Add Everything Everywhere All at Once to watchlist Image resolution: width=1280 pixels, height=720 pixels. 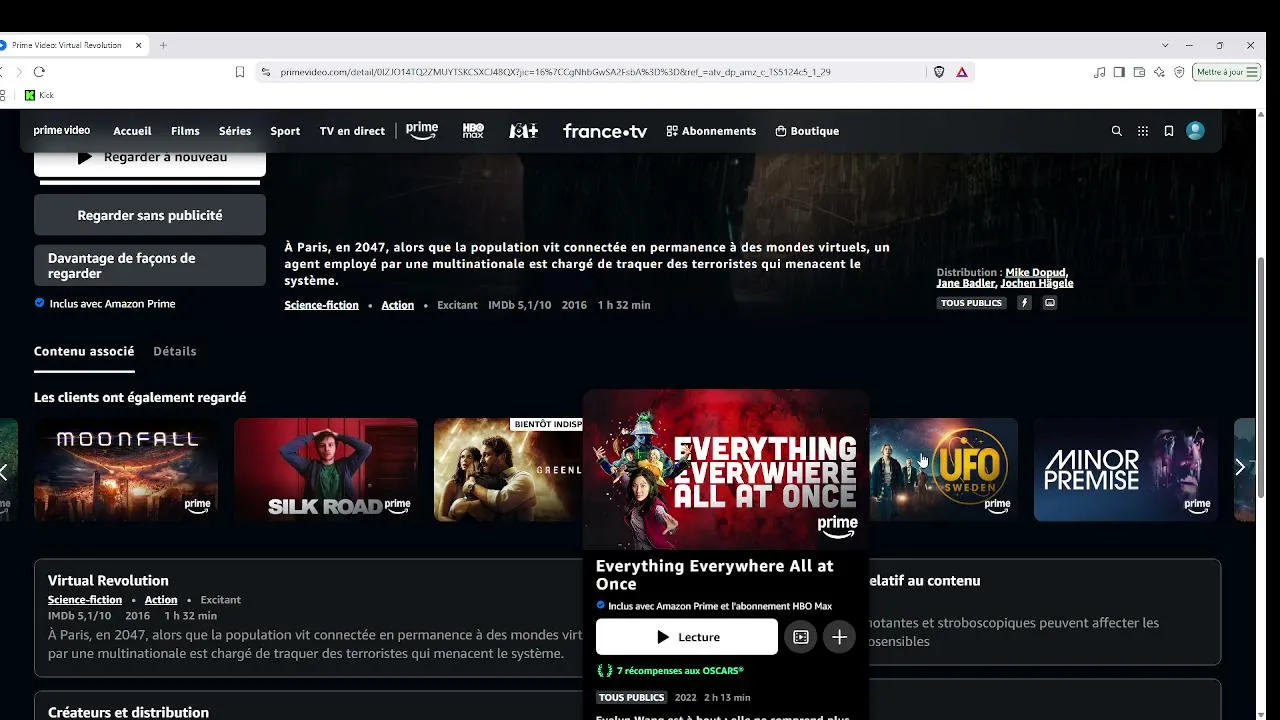click(839, 637)
